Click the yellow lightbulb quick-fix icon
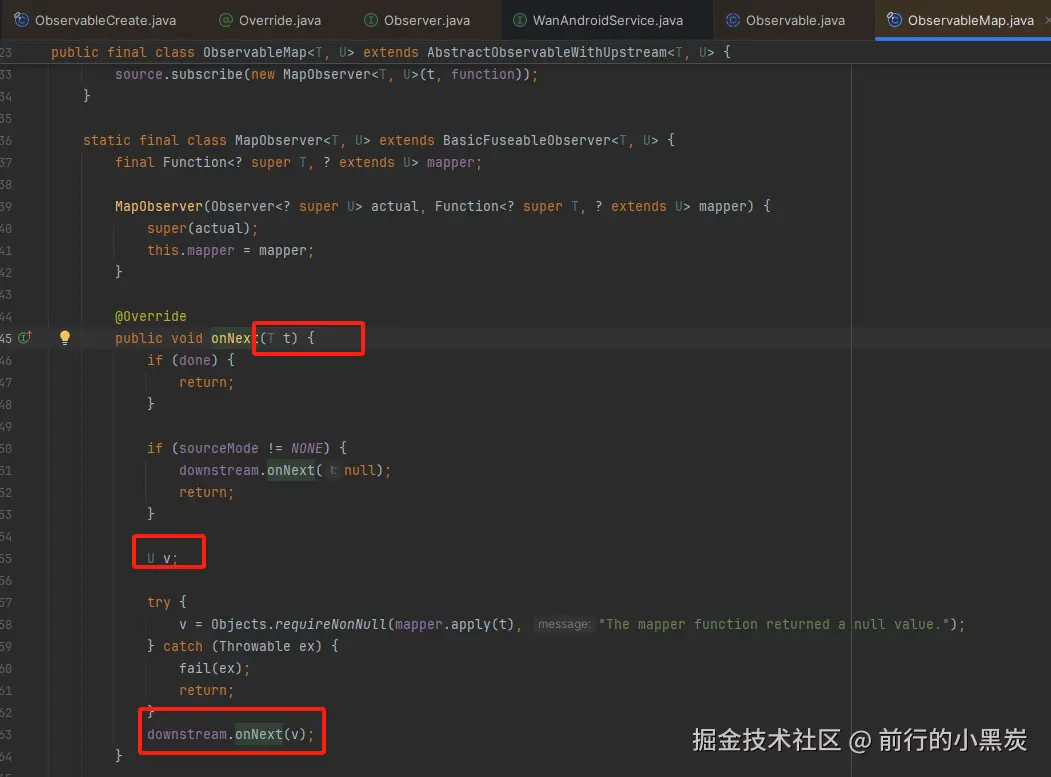The image size is (1051, 777). click(x=65, y=338)
